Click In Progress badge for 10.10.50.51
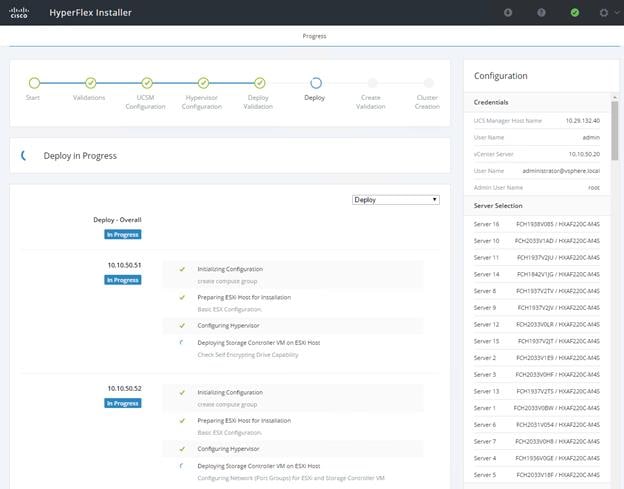The image size is (624, 489). click(x=123, y=280)
